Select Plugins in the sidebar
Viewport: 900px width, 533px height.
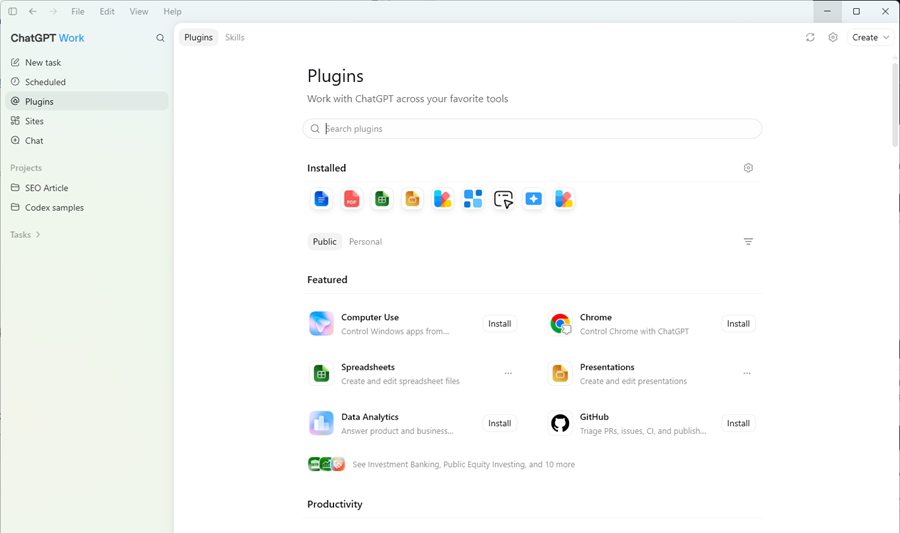click(x=87, y=102)
